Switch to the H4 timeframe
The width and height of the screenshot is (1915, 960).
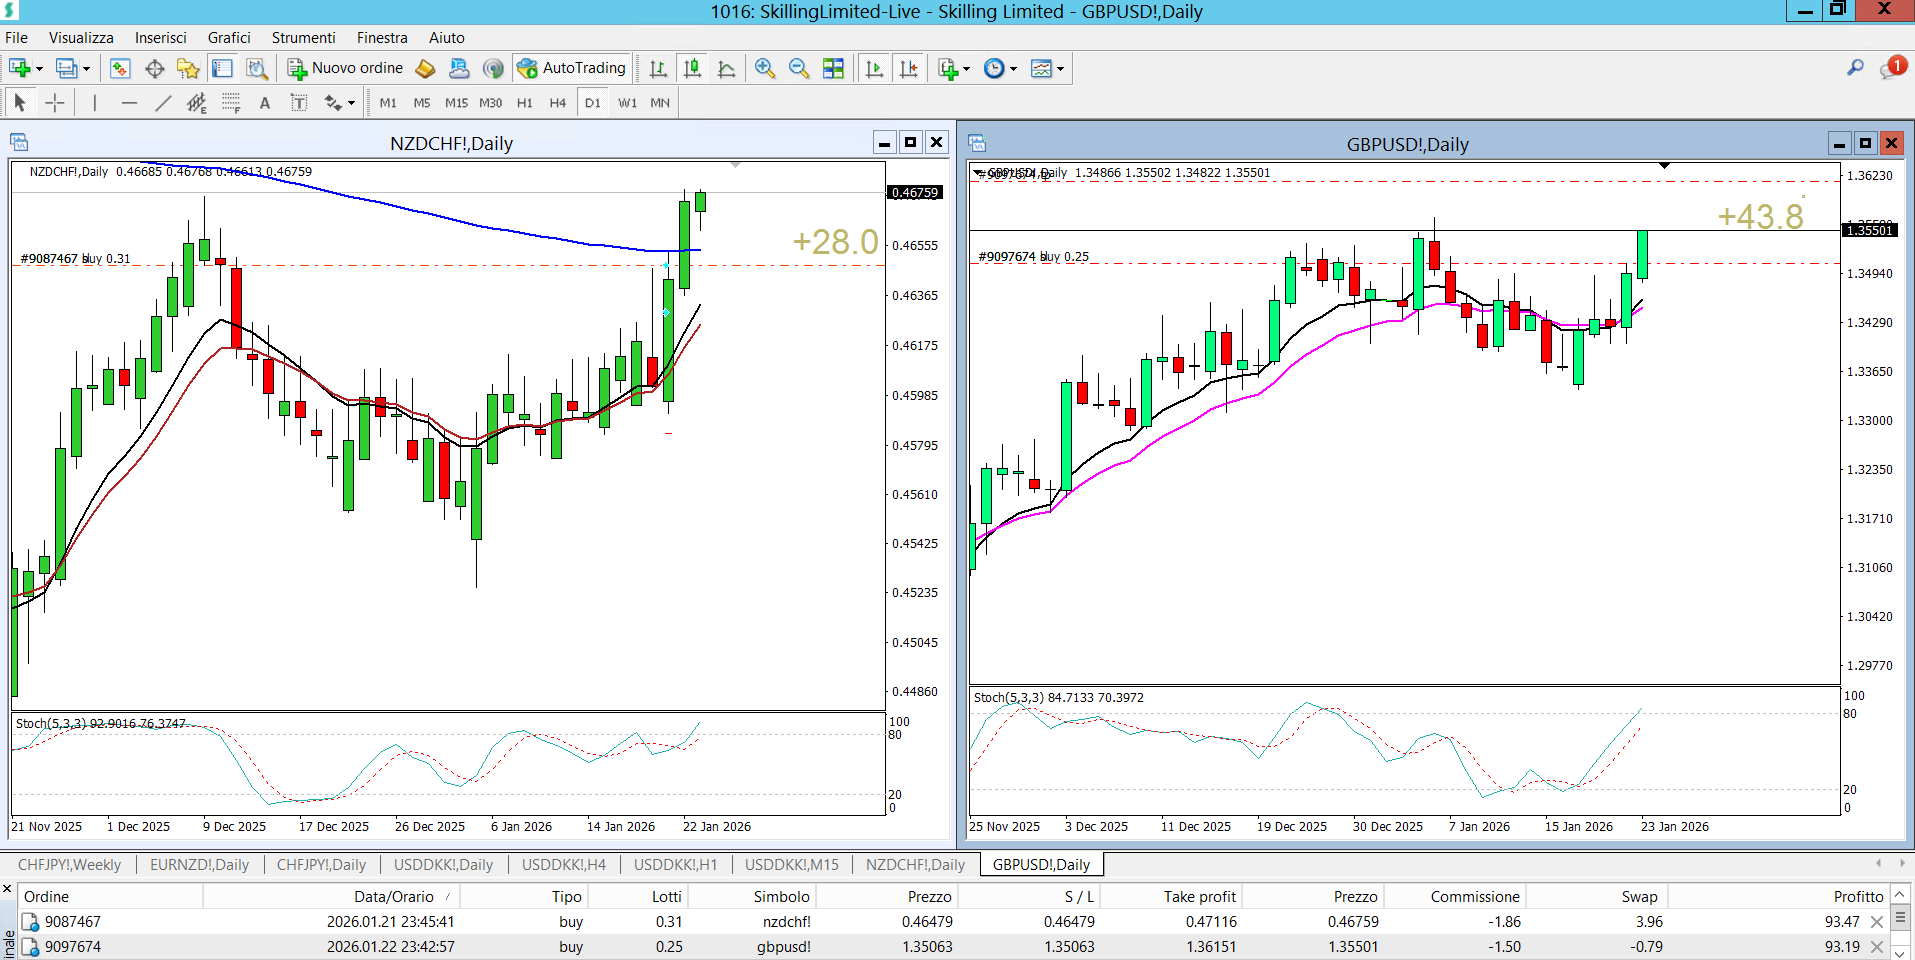point(557,103)
